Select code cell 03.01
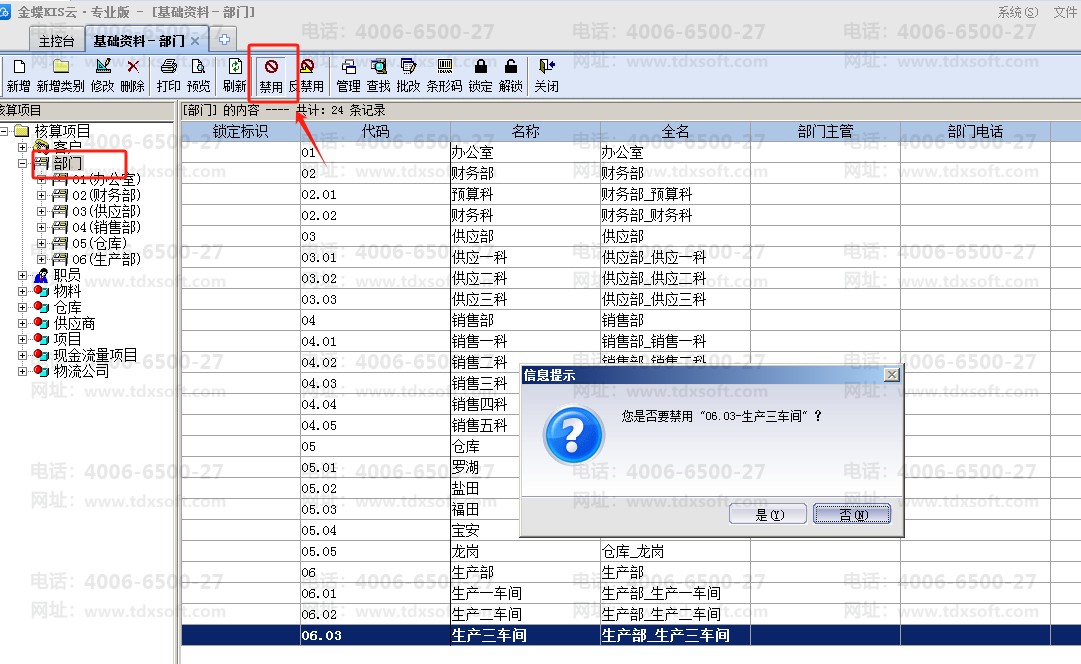 coord(375,257)
